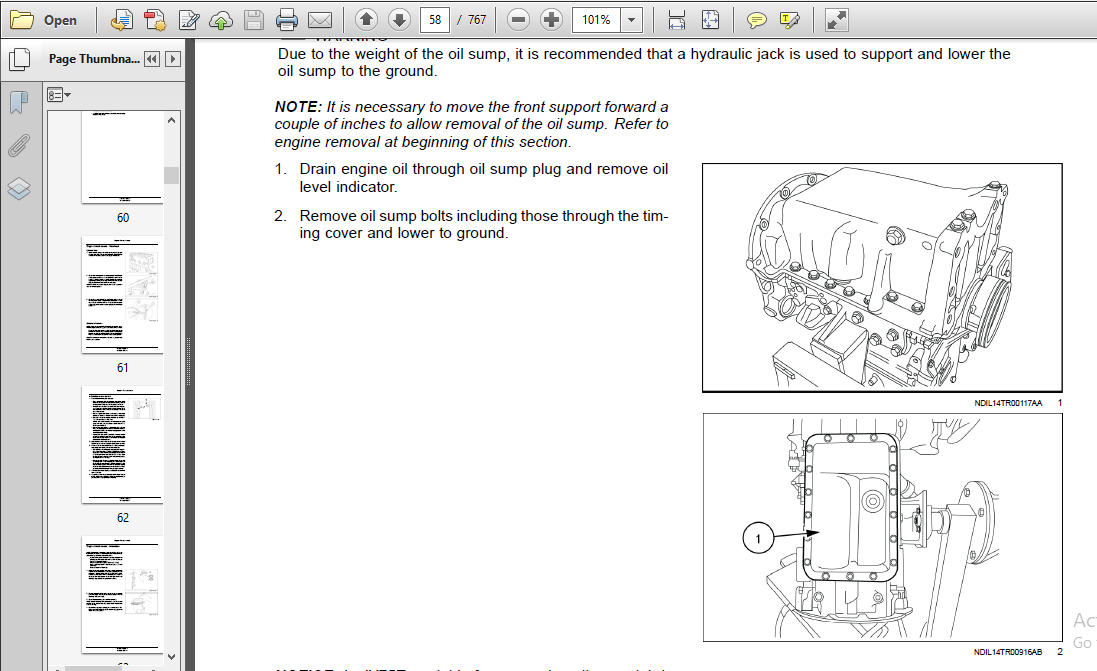The image size is (1097, 671).
Task: Go to next page down arrow
Action: [x=399, y=20]
